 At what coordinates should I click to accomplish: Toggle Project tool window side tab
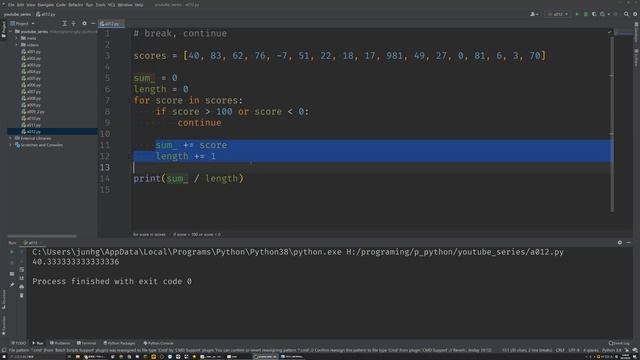coord(3,30)
